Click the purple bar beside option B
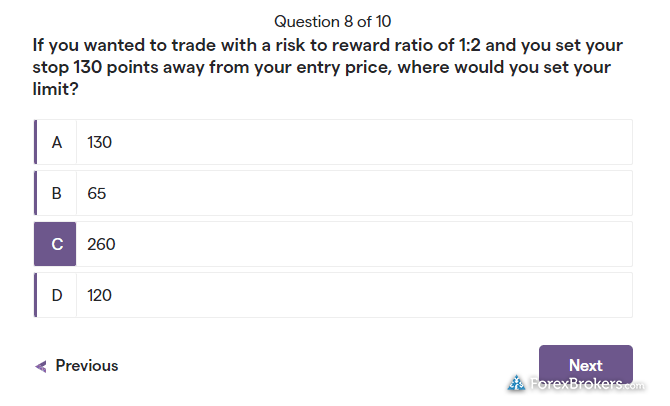 (x=35, y=193)
